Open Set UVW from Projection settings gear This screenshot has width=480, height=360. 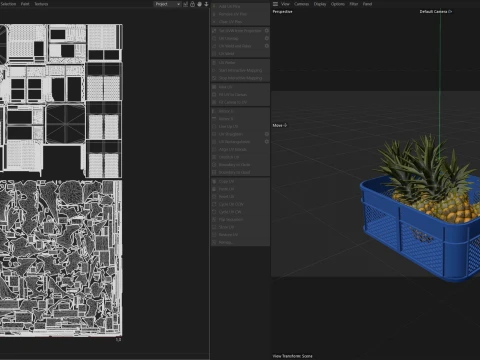(x=267, y=31)
